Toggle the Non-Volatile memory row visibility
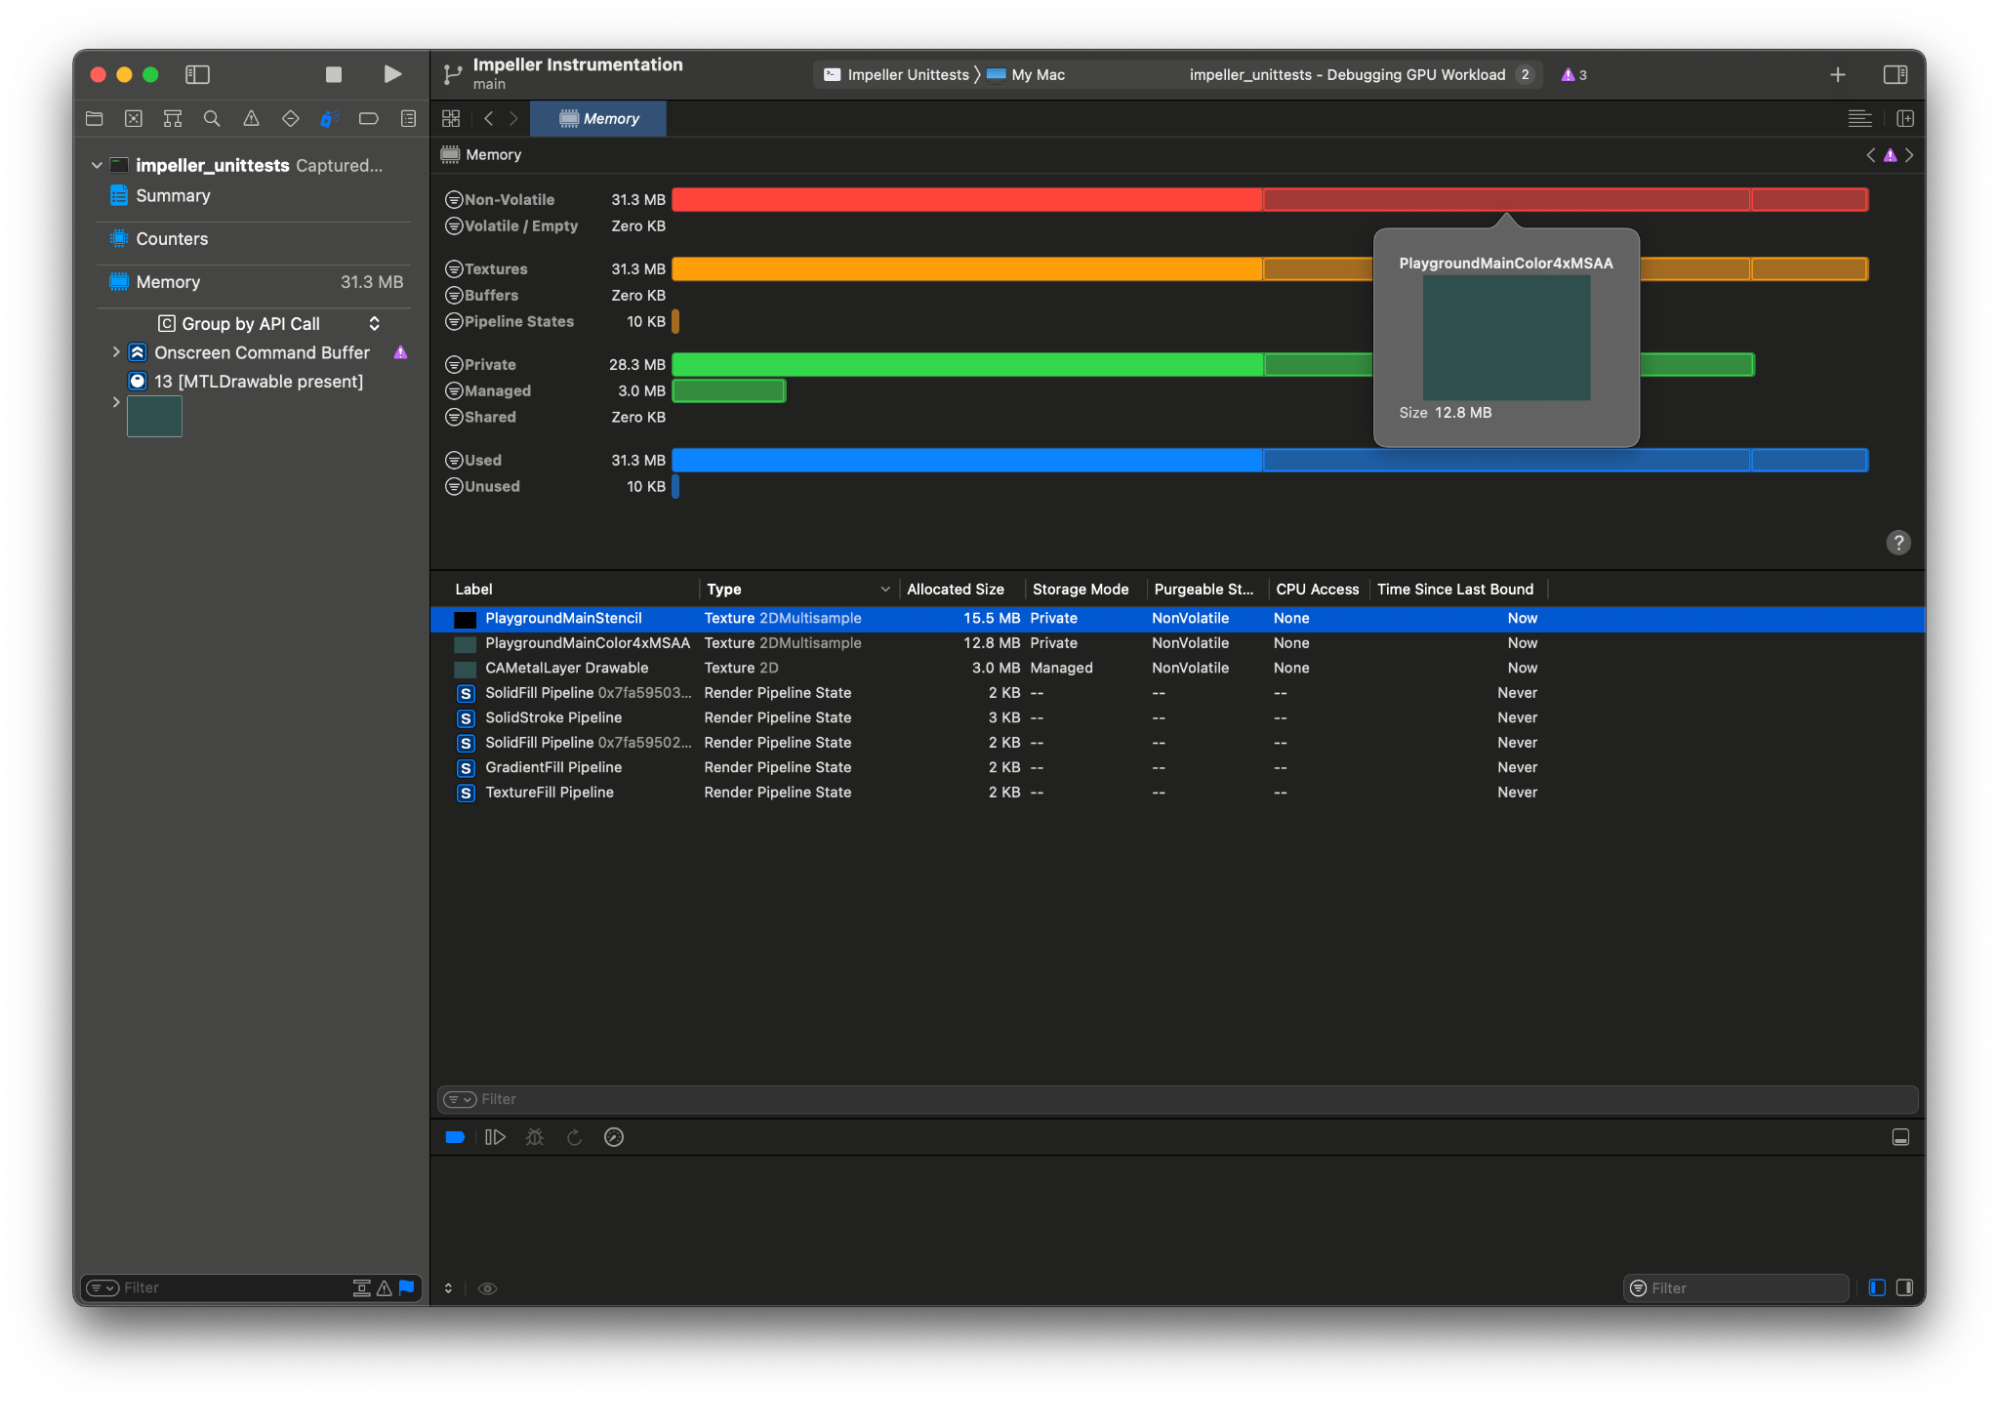The image size is (1999, 1404). point(454,199)
